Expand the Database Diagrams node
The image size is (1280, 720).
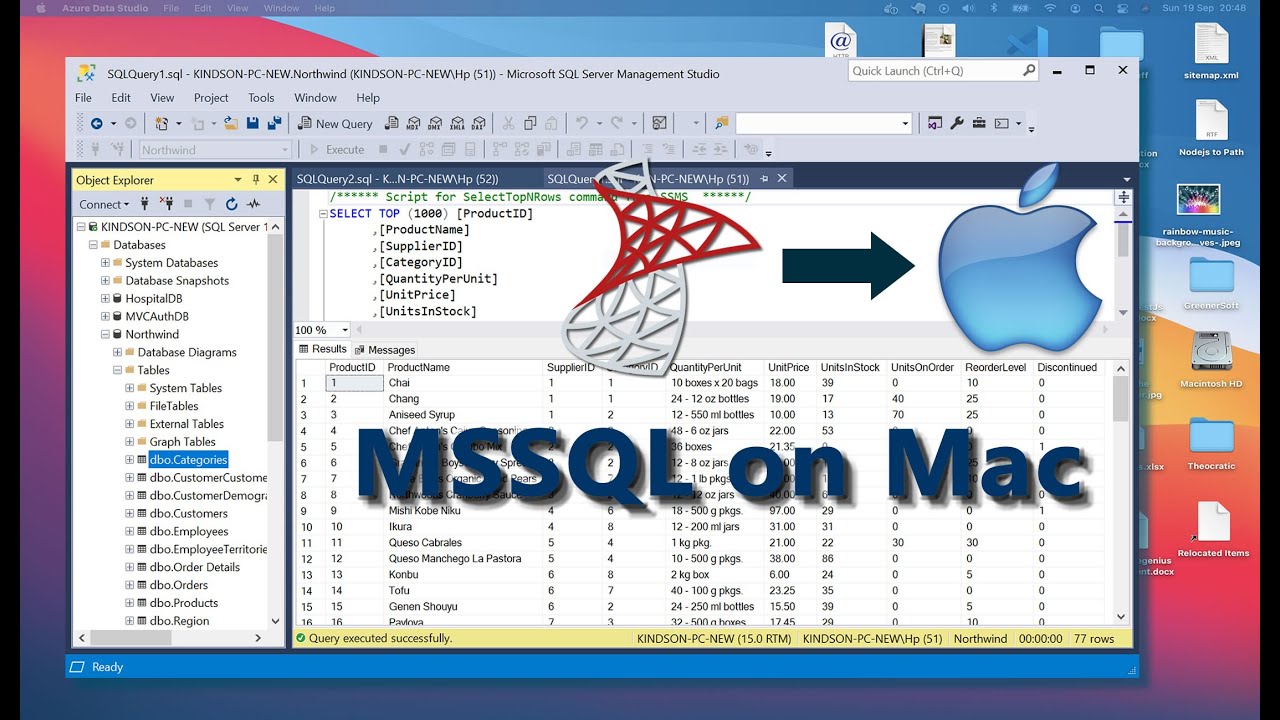pyautogui.click(x=117, y=352)
